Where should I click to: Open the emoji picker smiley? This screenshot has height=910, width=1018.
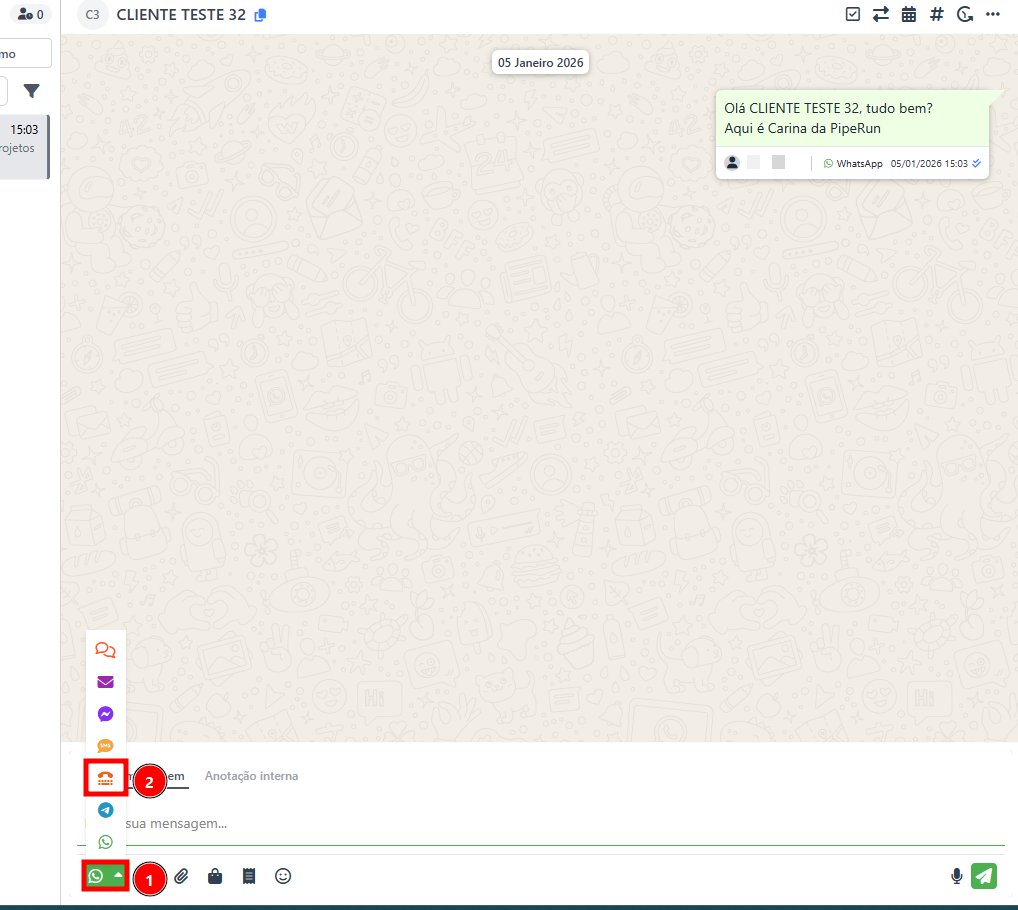click(x=283, y=877)
